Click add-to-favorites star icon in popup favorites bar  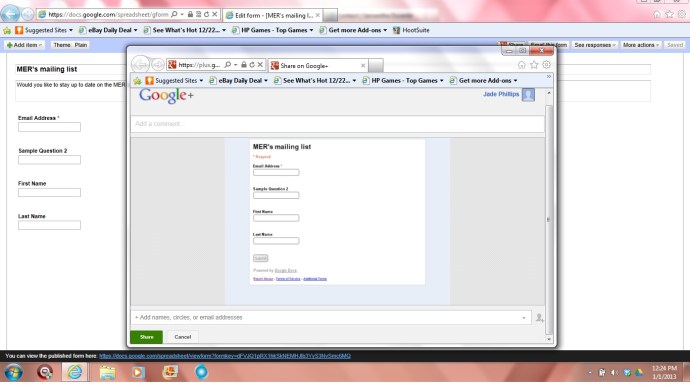coord(137,81)
